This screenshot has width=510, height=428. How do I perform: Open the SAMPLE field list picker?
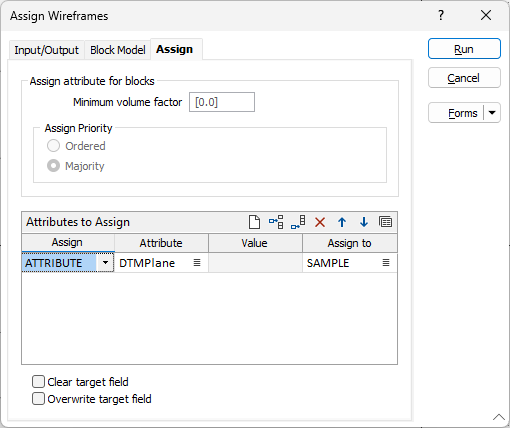click(386, 263)
